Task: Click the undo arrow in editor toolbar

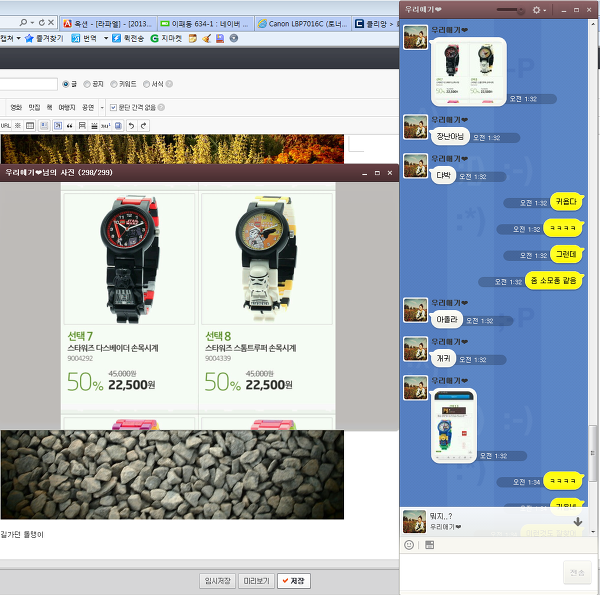Action: click(131, 126)
